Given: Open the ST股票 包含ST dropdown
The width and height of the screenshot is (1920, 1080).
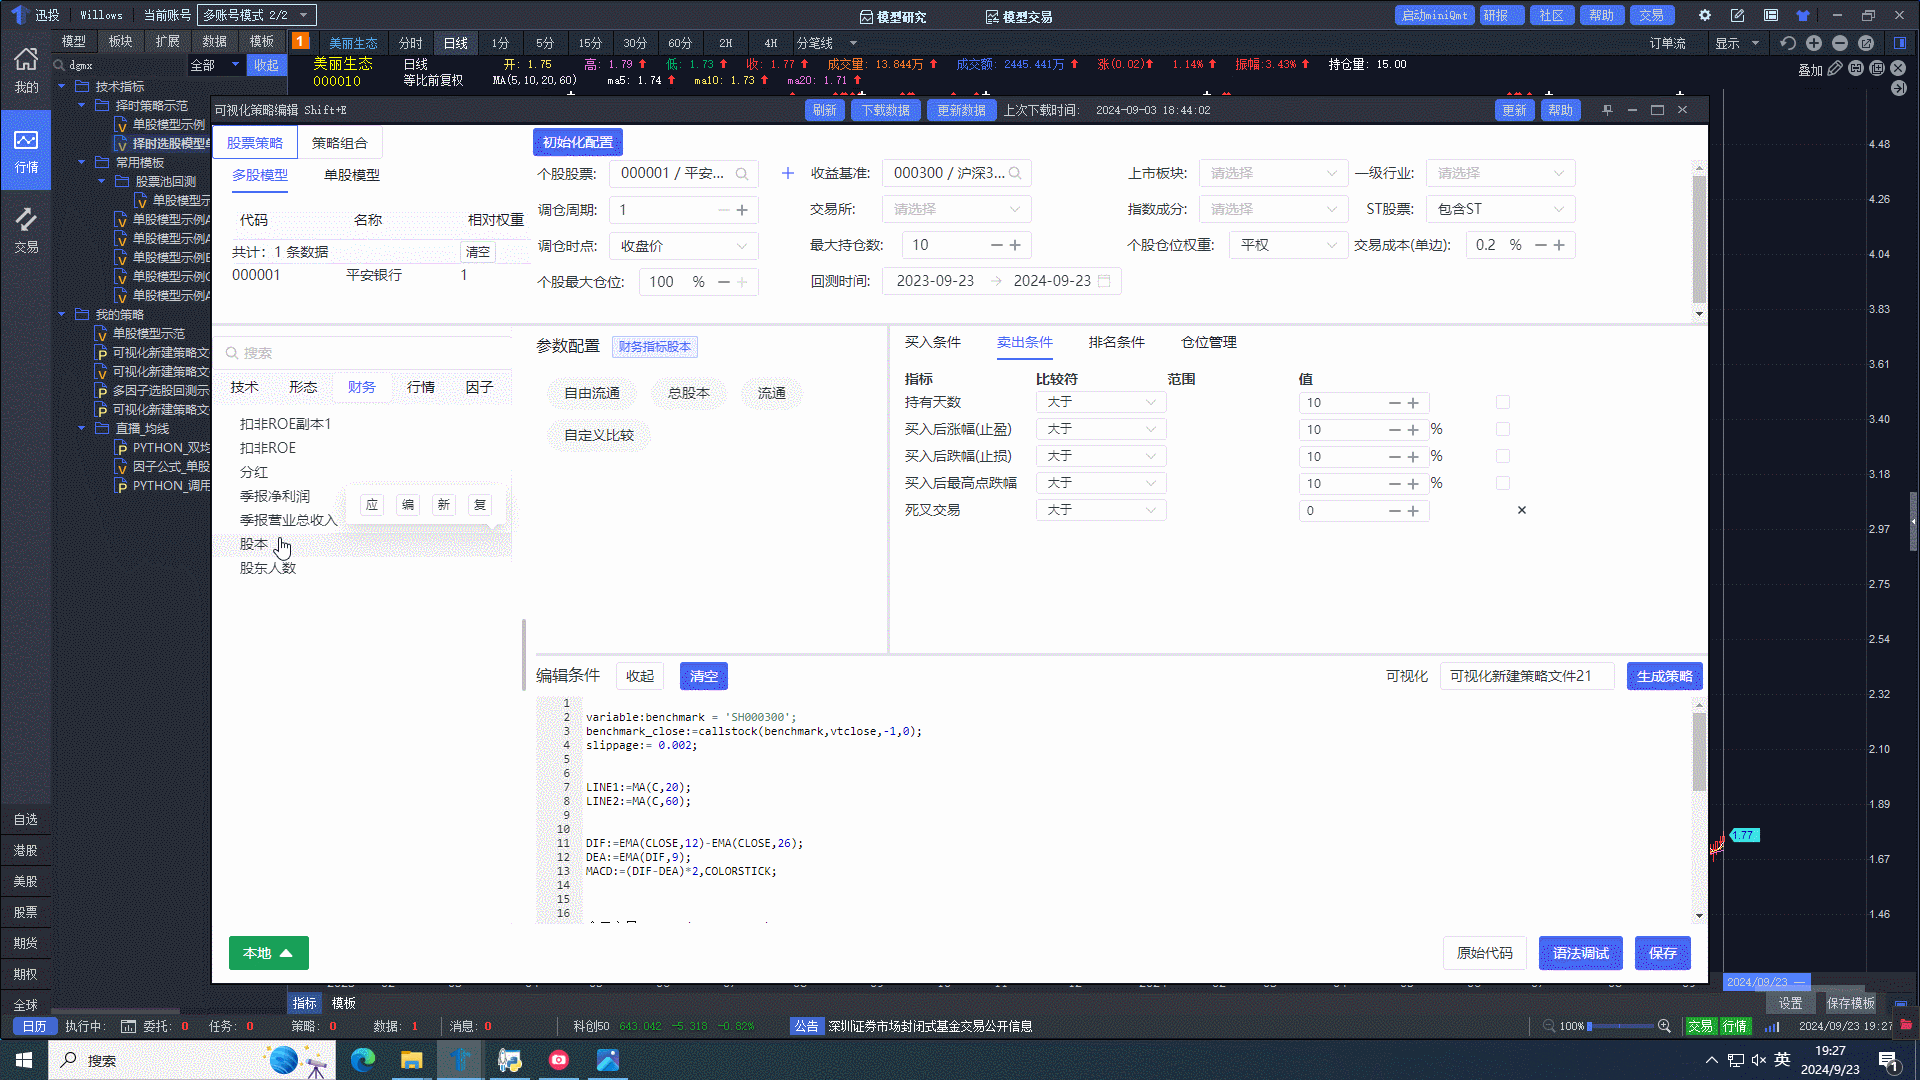Looking at the screenshot, I should pos(1500,209).
